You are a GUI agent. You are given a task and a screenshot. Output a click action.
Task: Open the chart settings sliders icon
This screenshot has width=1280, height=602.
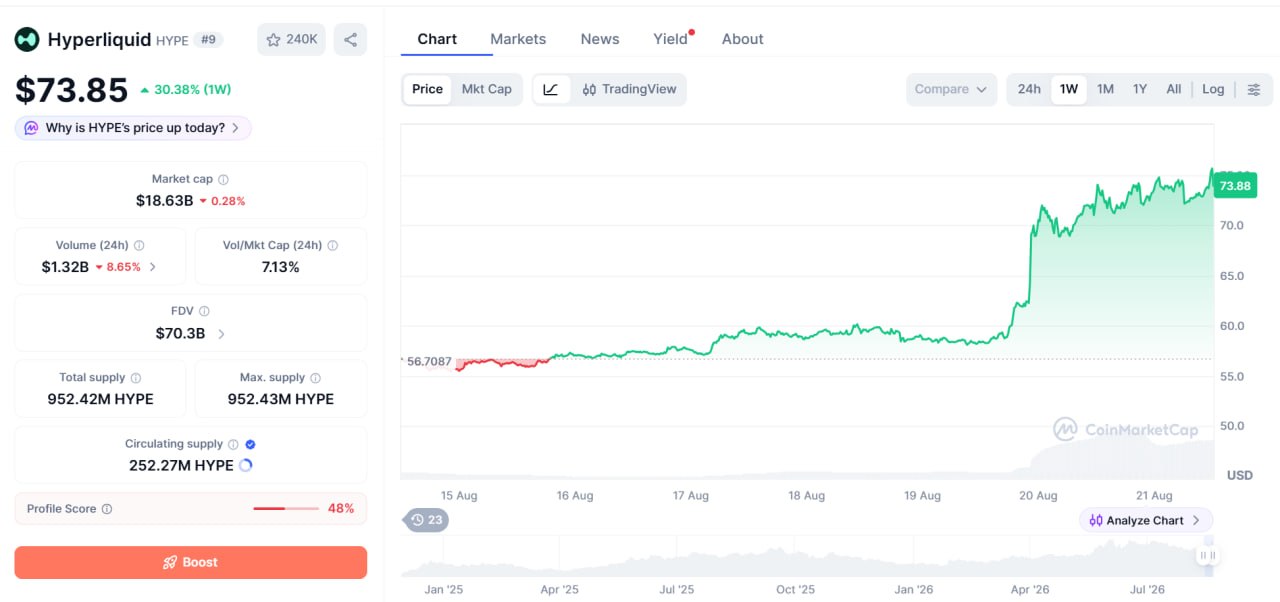1254,89
